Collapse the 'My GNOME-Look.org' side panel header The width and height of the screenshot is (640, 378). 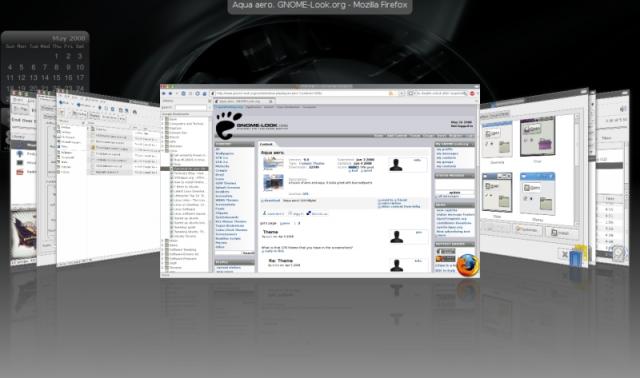pos(454,144)
